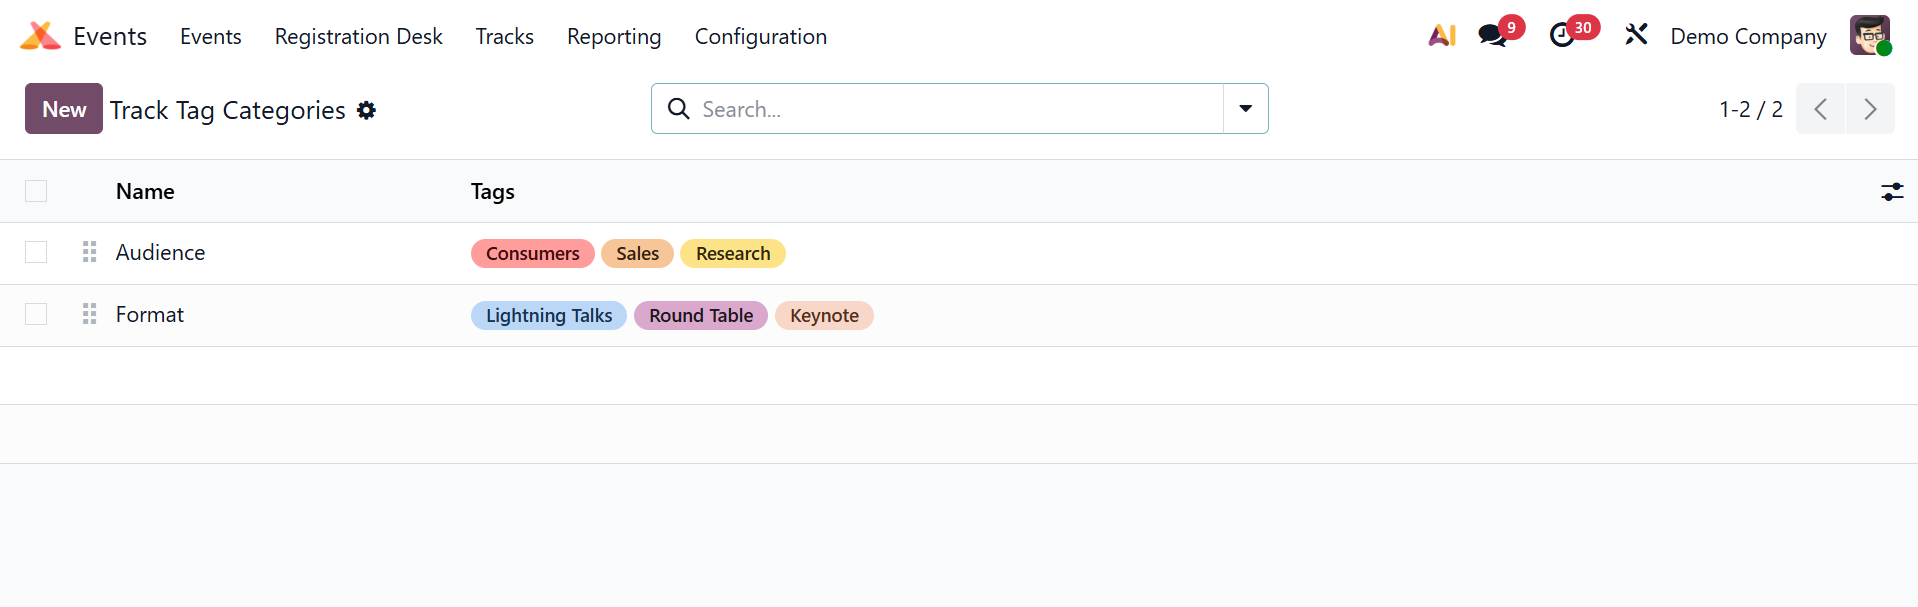Image resolution: width=1918 pixels, height=607 pixels.
Task: Click the gear icon beside Track Tag Categories
Action: [x=367, y=110]
